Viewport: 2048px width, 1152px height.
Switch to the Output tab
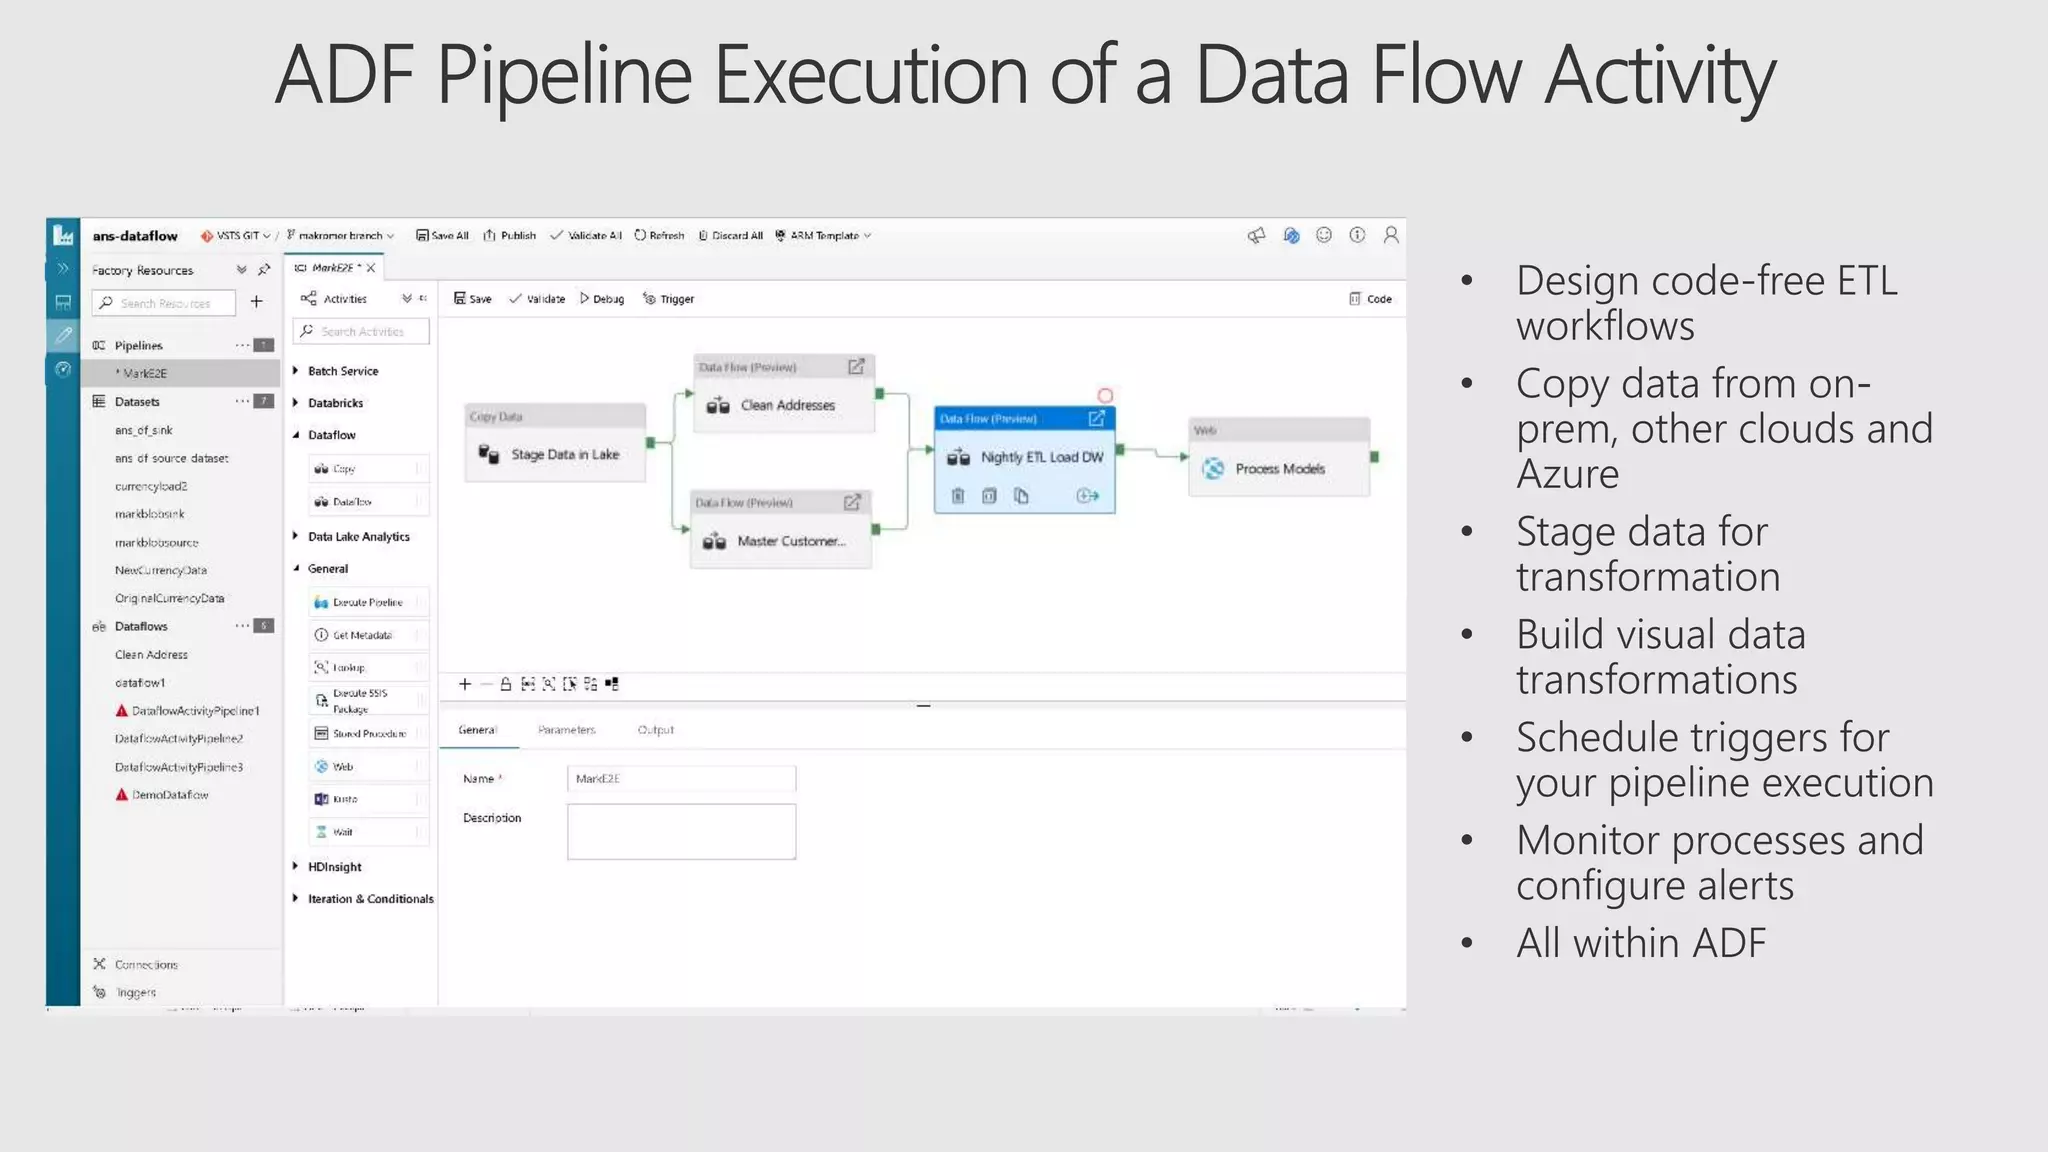click(x=655, y=730)
